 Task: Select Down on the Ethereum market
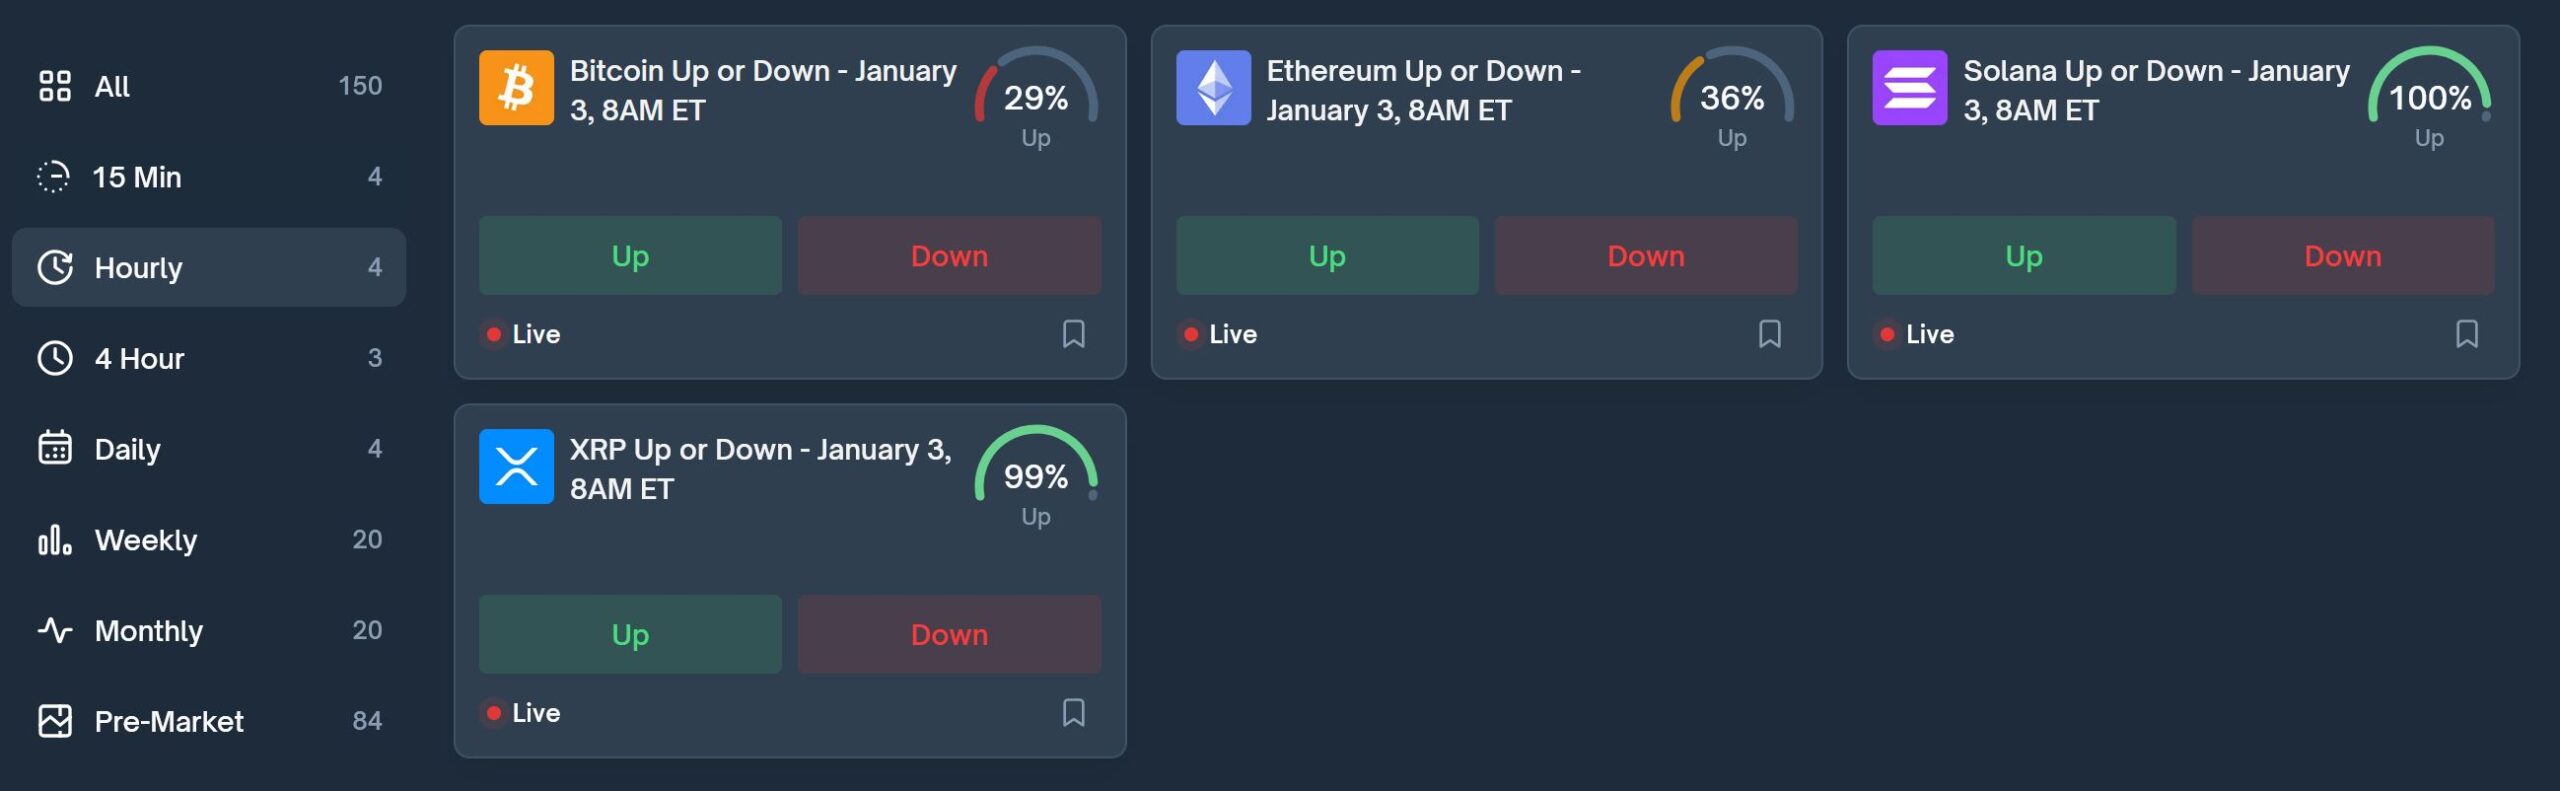(x=1645, y=256)
